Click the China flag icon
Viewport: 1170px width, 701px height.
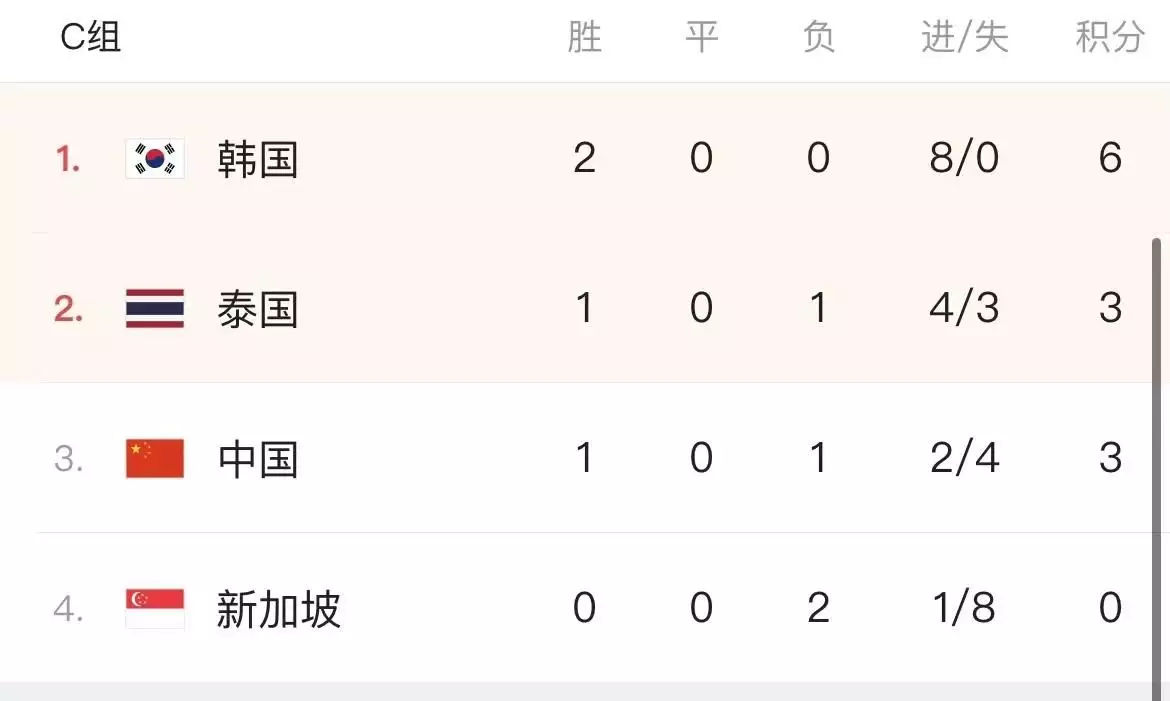click(x=155, y=459)
